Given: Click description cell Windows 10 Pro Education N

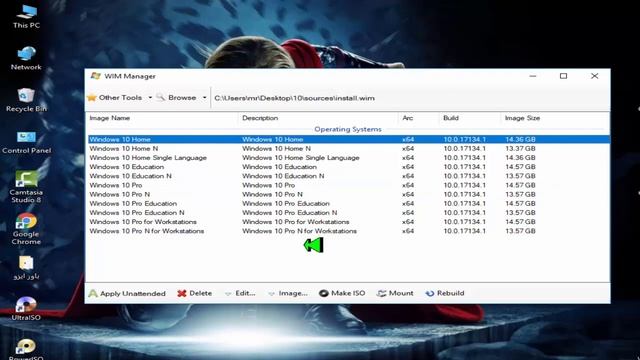Looking at the screenshot, I should coord(289,213).
